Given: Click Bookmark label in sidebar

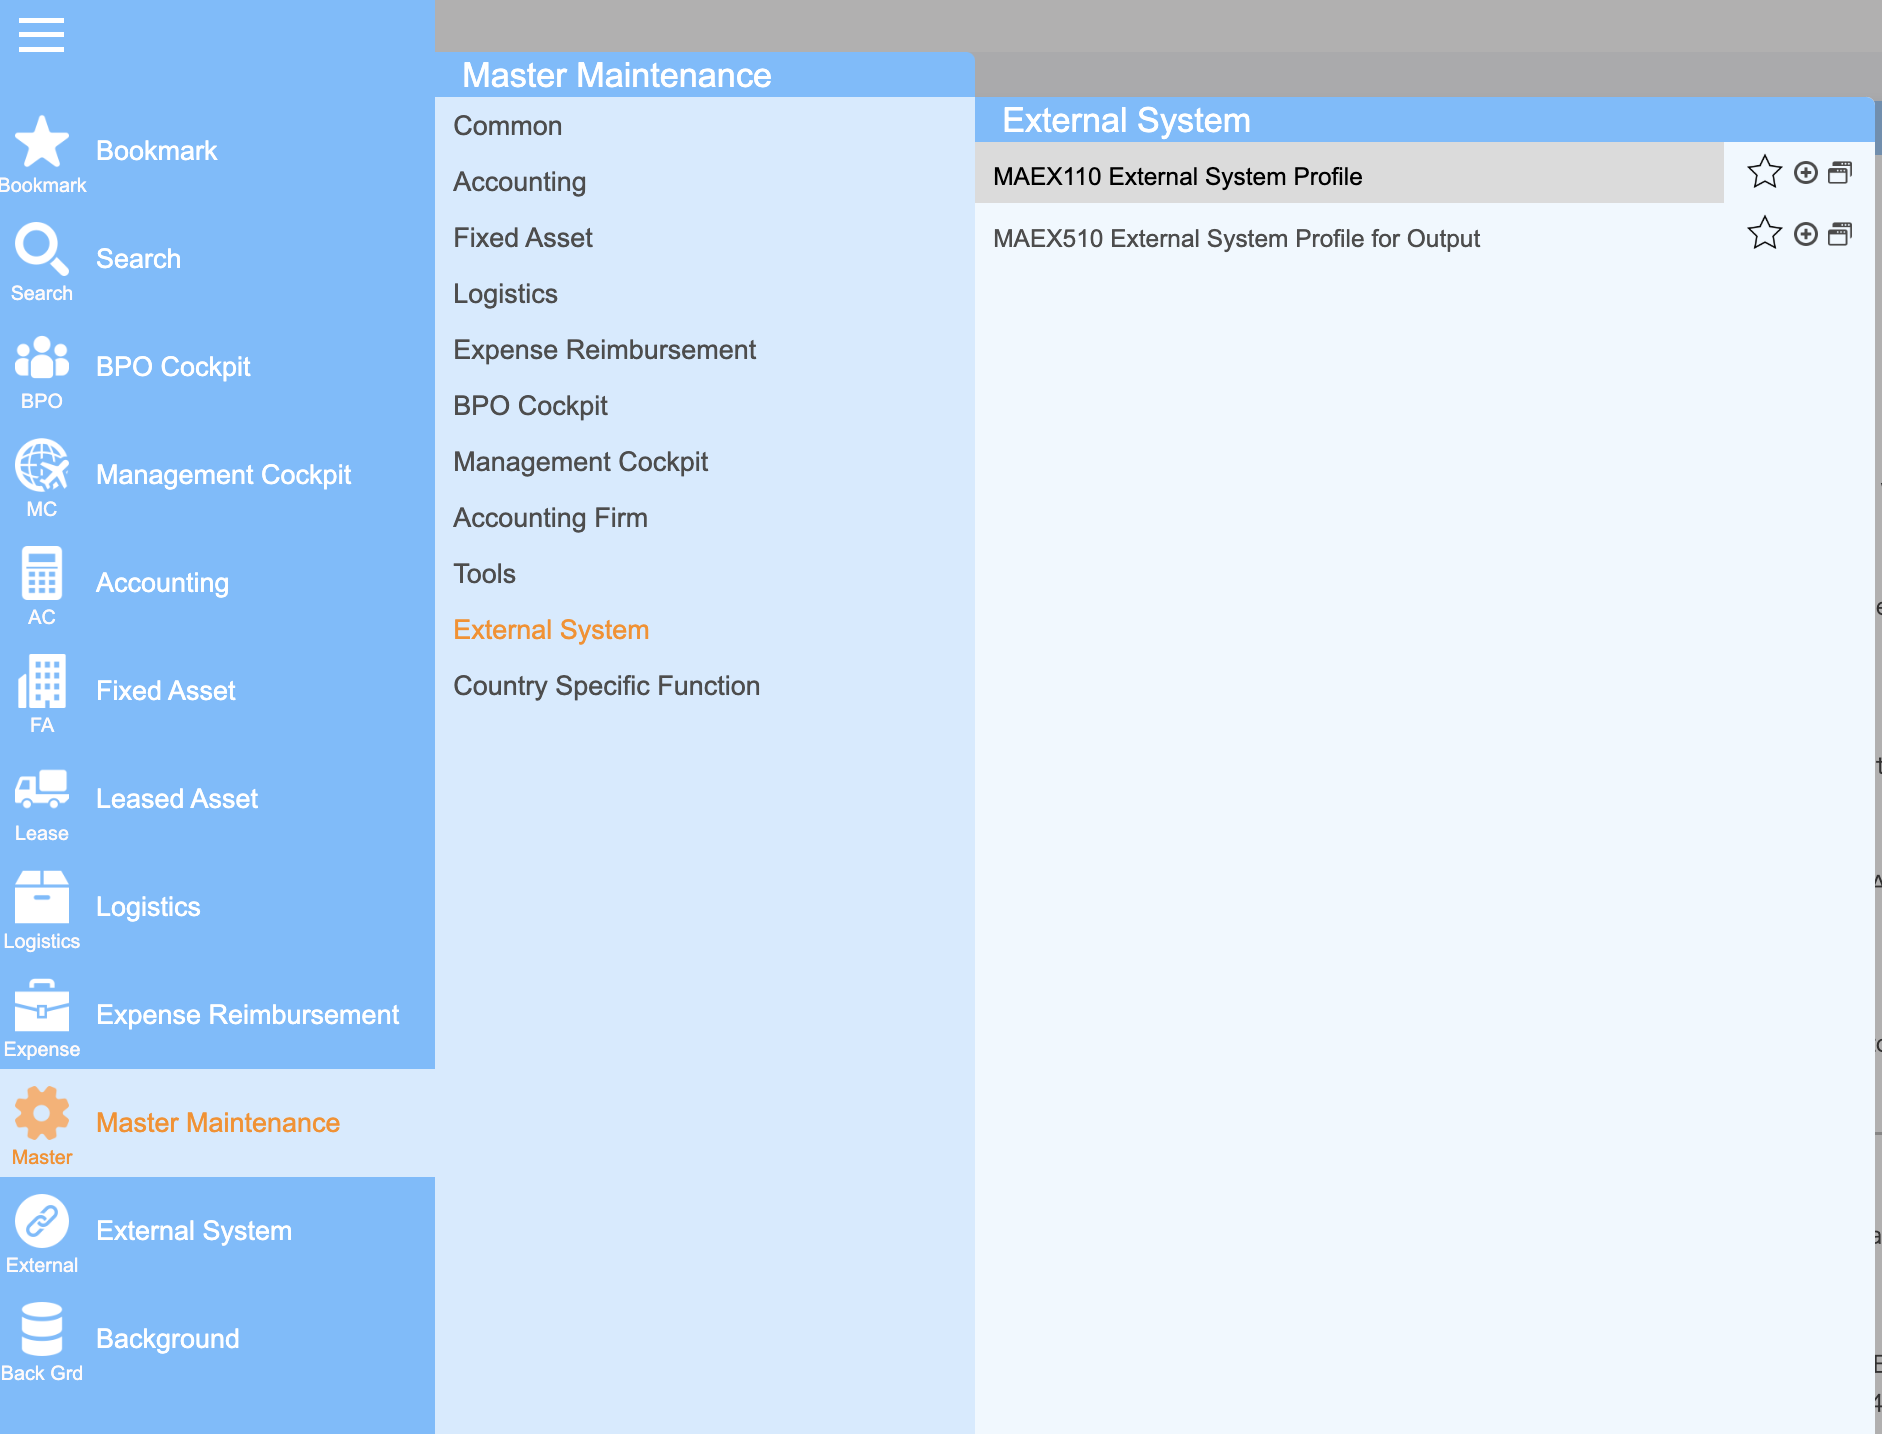Looking at the screenshot, I should tap(157, 151).
